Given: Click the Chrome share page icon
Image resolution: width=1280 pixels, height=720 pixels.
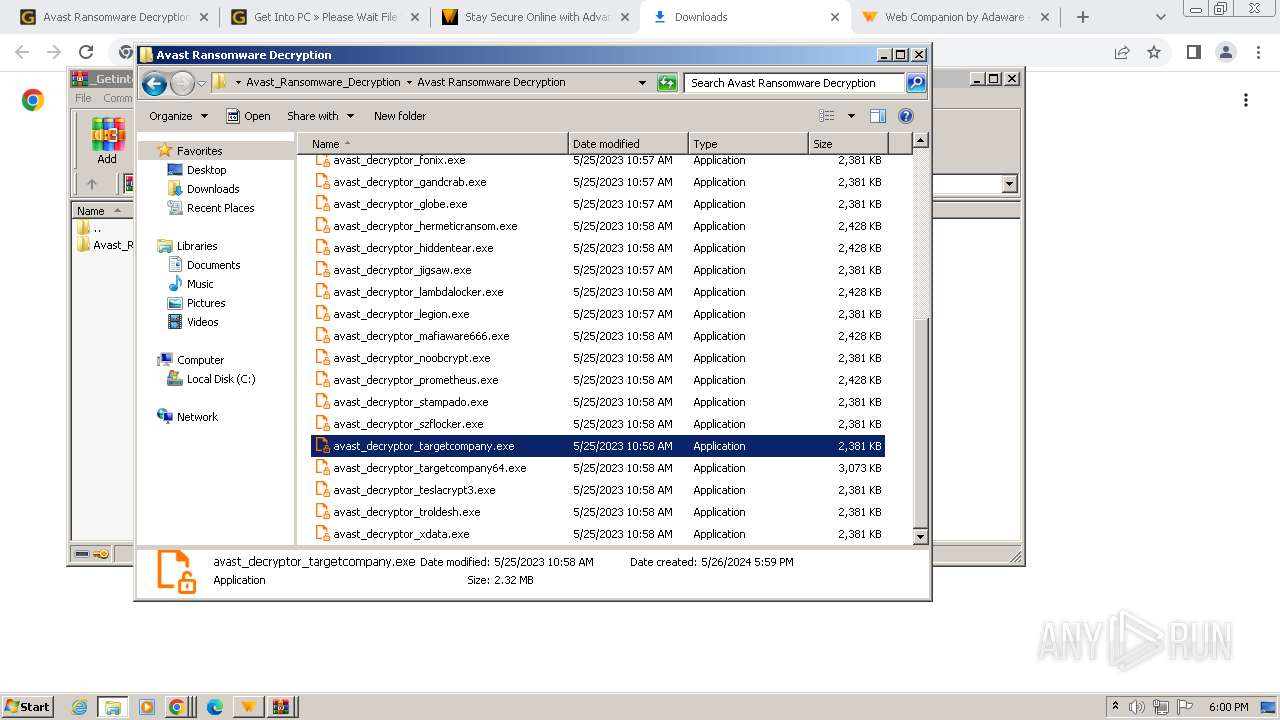Looking at the screenshot, I should pos(1122,52).
